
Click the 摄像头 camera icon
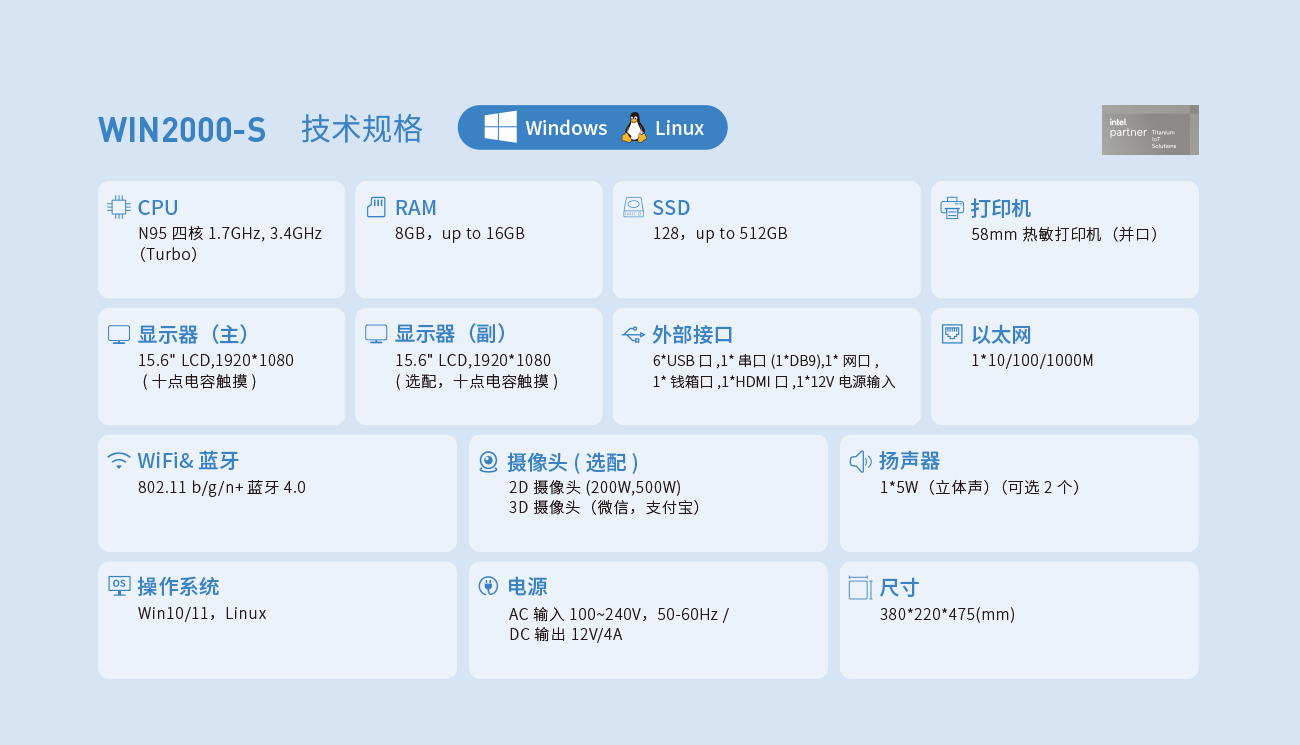(x=488, y=461)
